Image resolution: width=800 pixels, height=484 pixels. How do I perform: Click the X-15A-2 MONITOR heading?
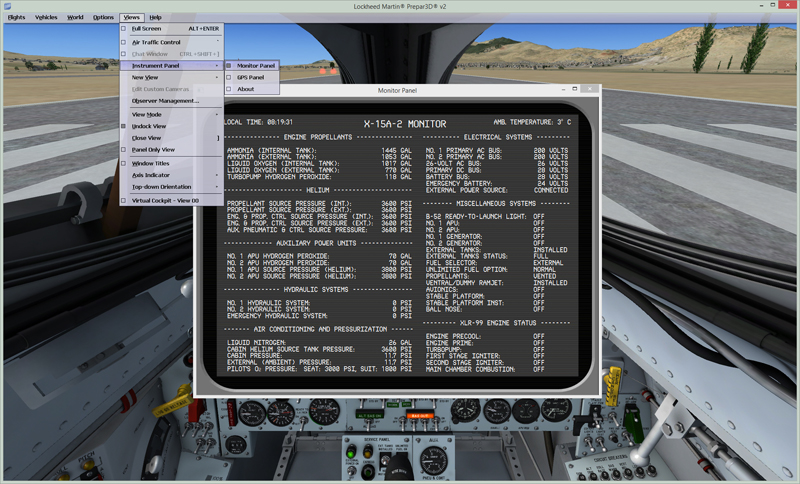[x=405, y=124]
